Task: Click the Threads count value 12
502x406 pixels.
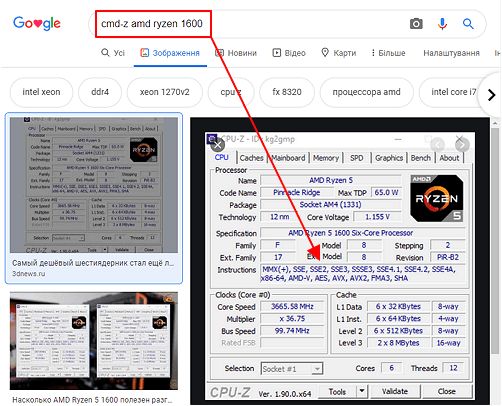Action: click(x=453, y=368)
